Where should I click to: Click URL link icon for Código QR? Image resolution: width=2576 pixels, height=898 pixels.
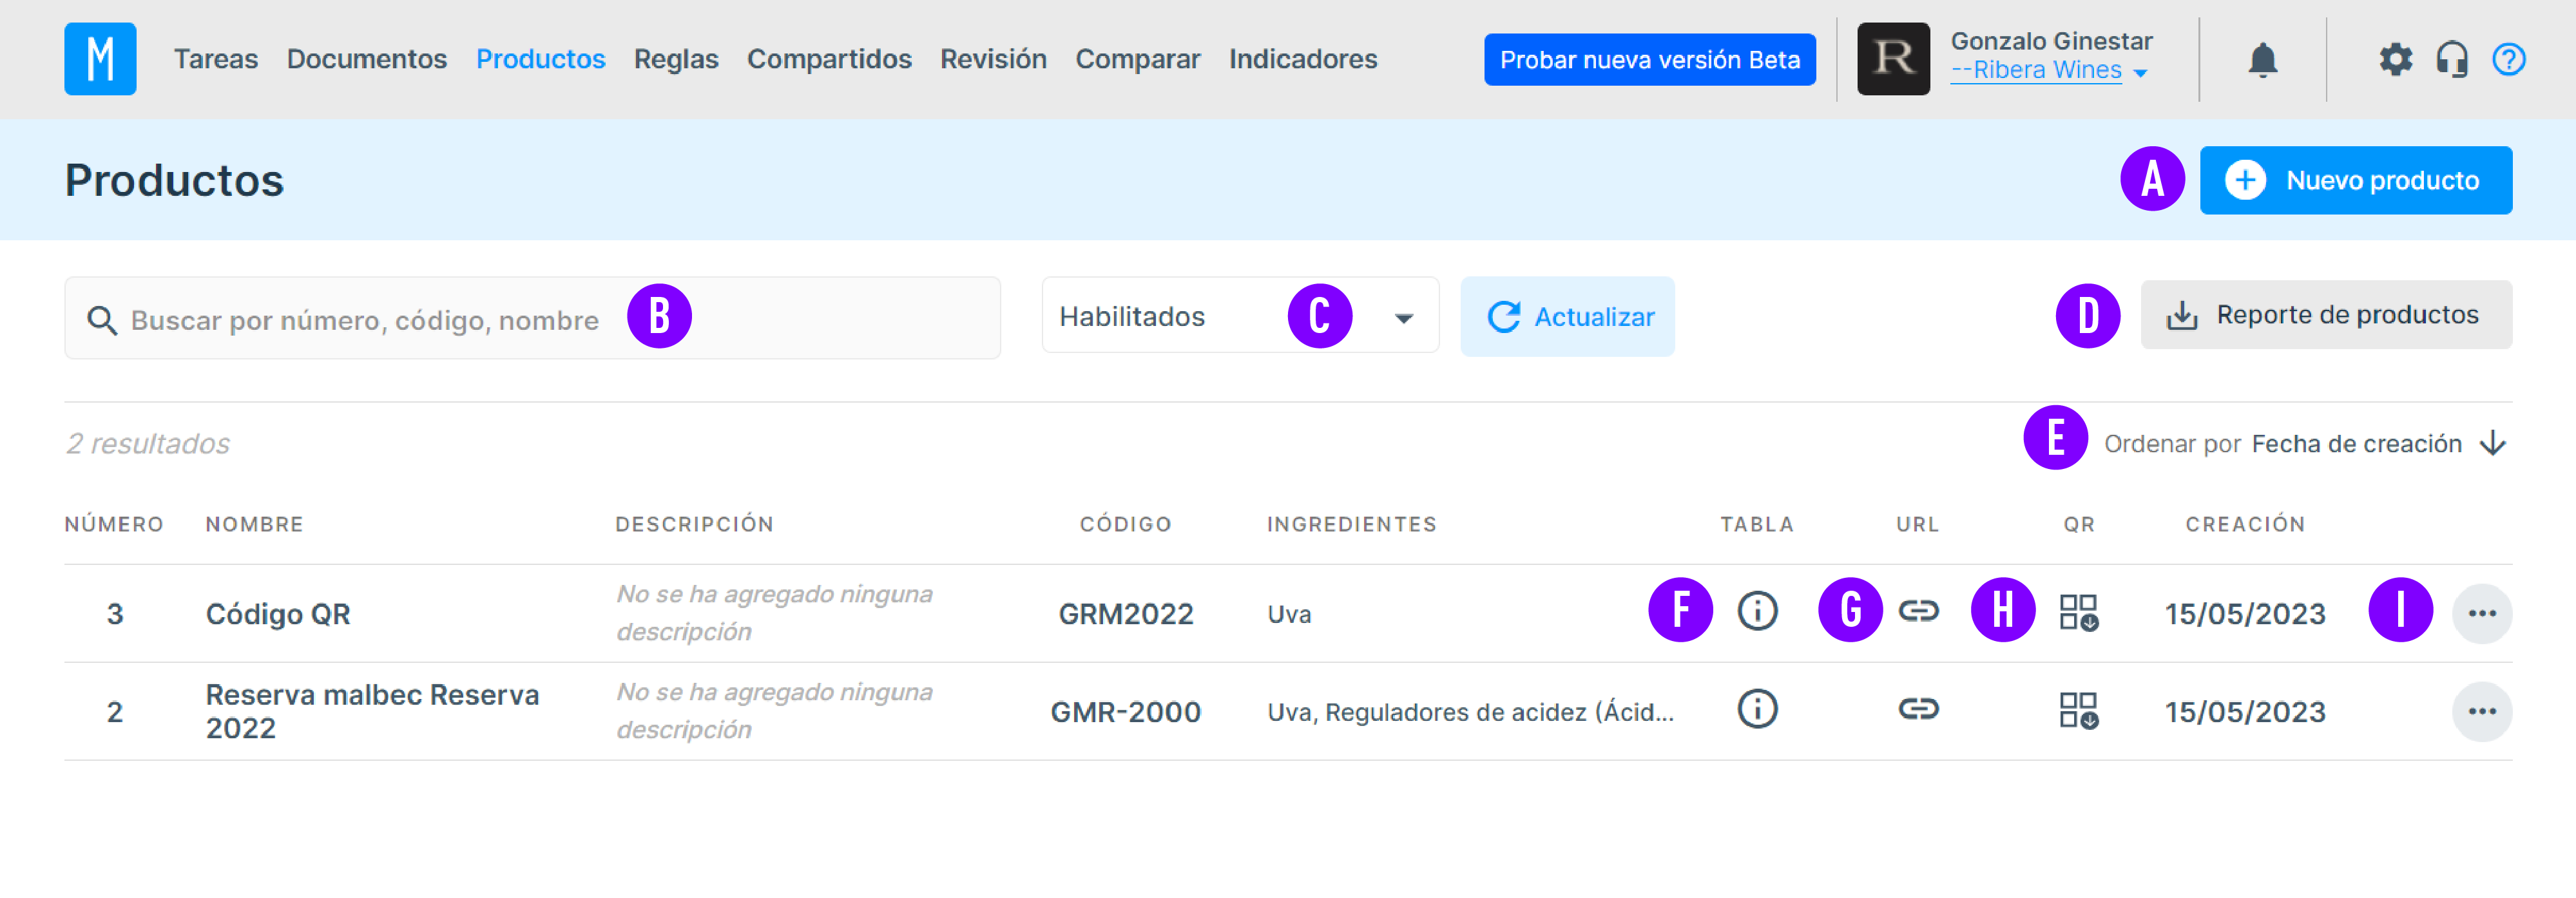(x=1918, y=611)
